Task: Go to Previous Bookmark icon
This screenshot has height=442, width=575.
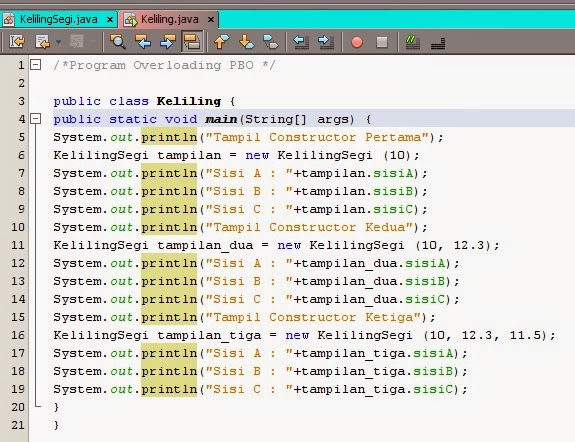Action: [x=221, y=42]
